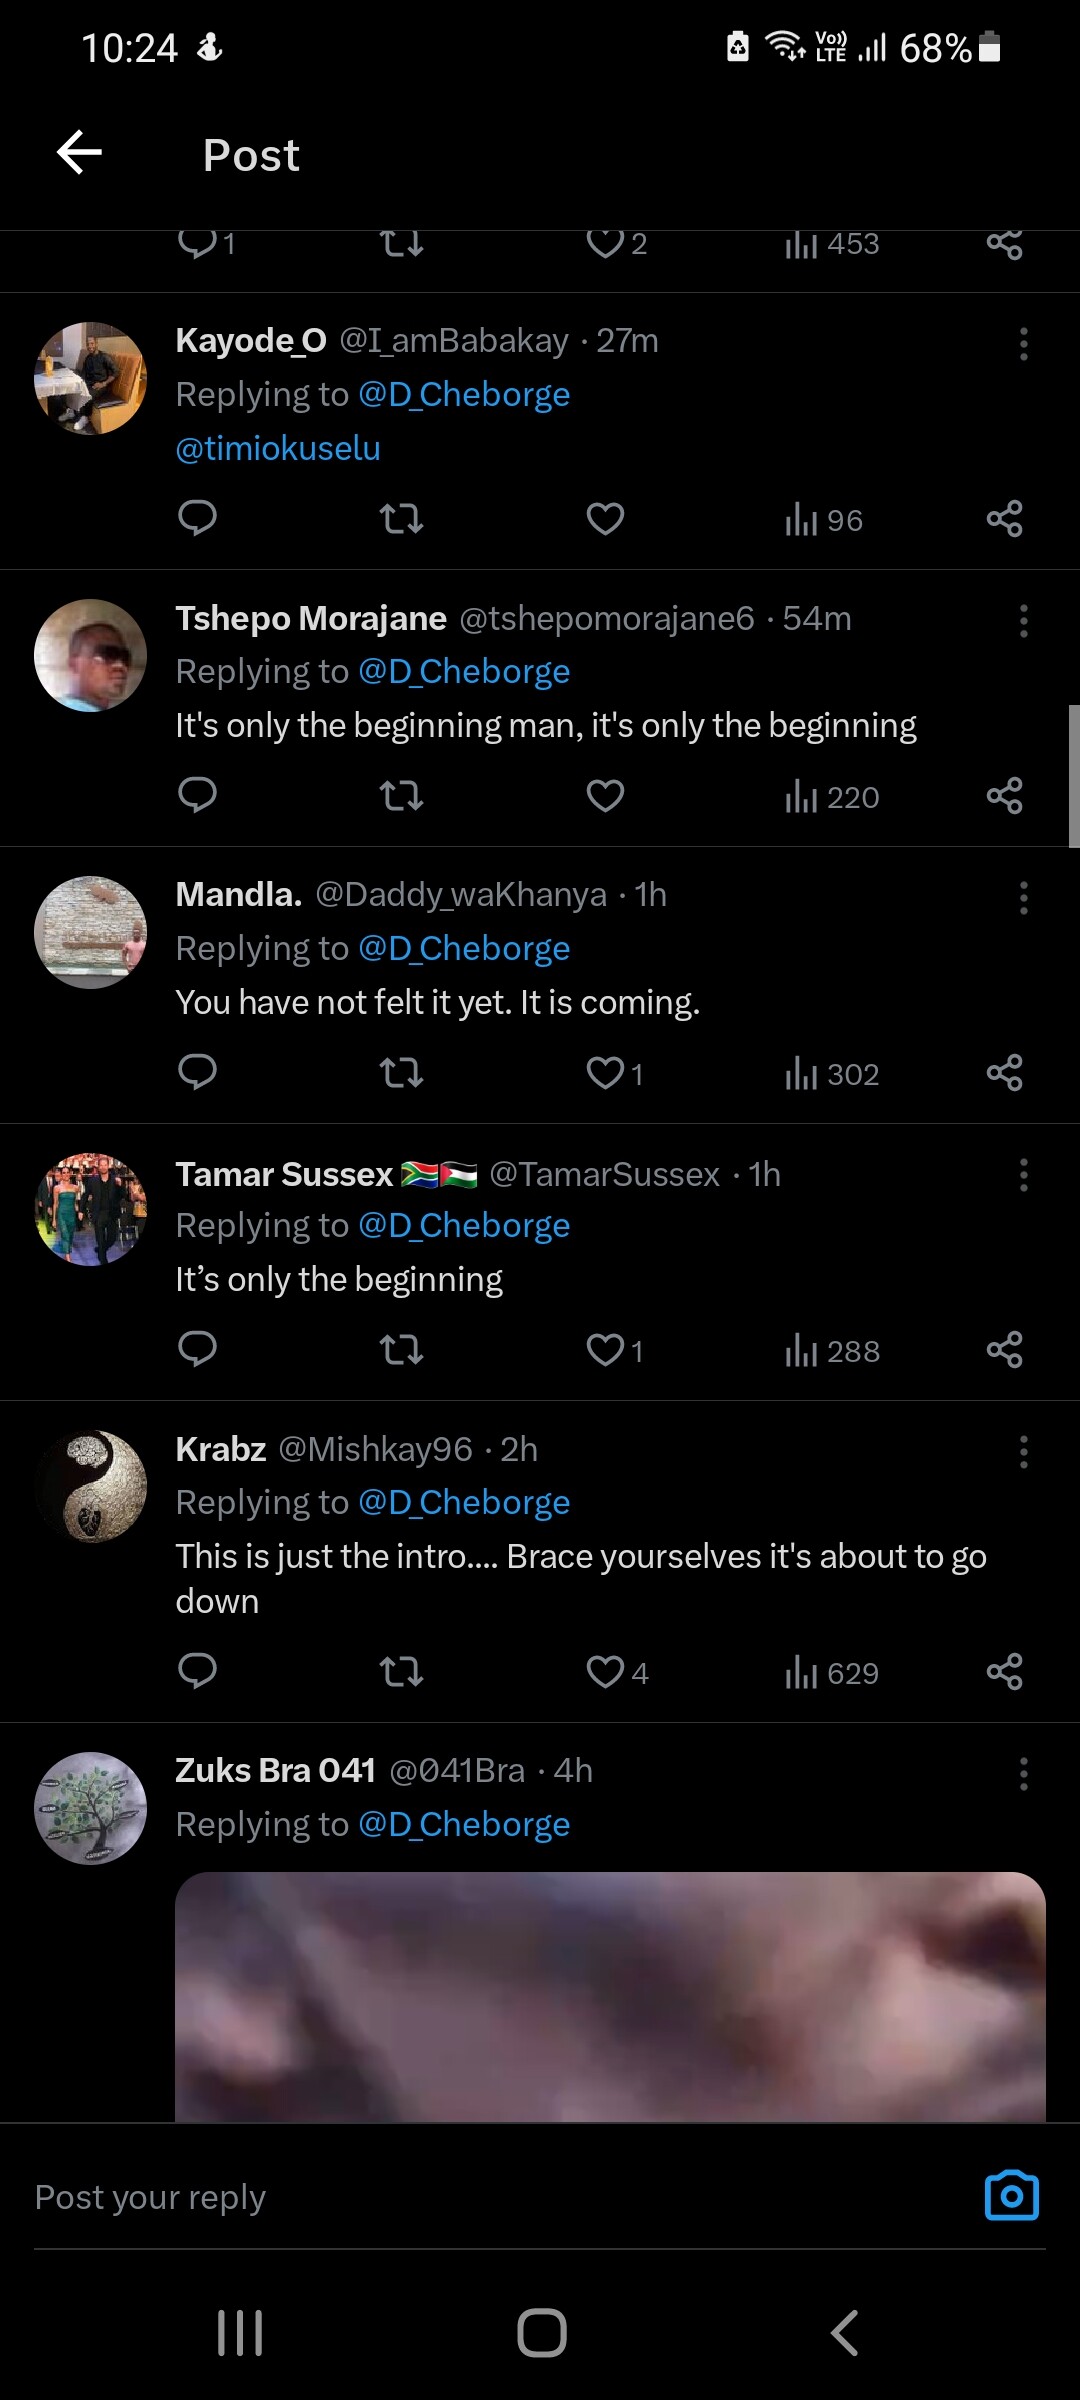
Task: Share Krabz's reply
Action: coord(1004,1672)
